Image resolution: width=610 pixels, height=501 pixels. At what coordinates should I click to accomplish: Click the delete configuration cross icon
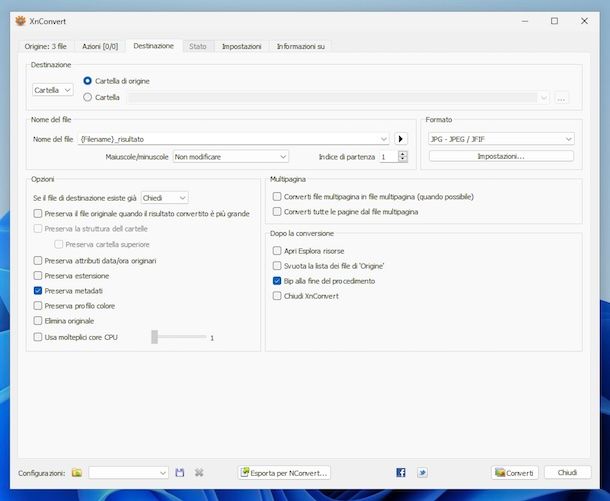click(199, 473)
